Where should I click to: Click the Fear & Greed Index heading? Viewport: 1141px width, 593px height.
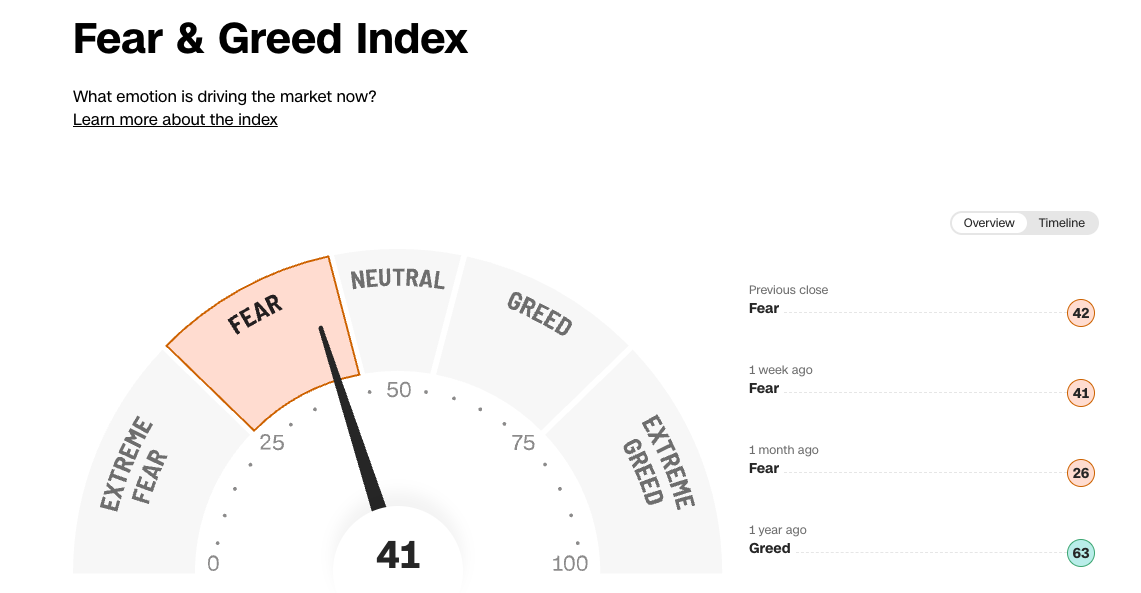point(271,39)
